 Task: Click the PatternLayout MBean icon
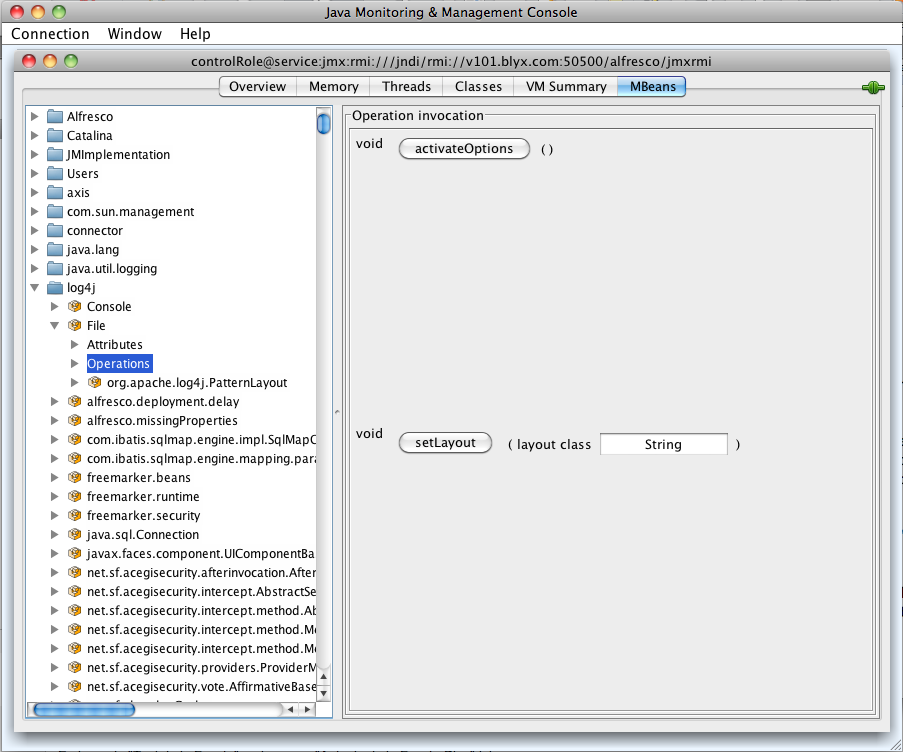[x=94, y=382]
